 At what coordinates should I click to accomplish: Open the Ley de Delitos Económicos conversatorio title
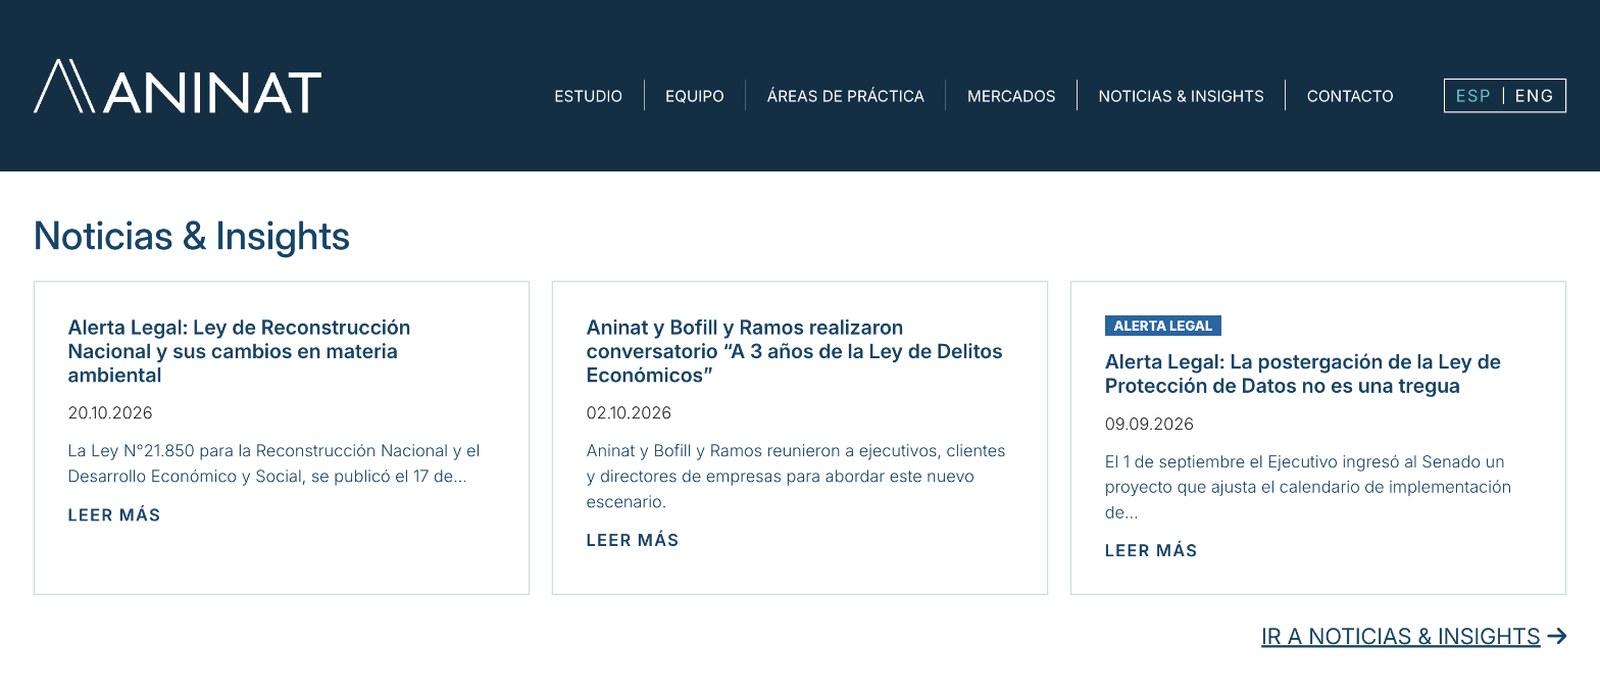[794, 351]
